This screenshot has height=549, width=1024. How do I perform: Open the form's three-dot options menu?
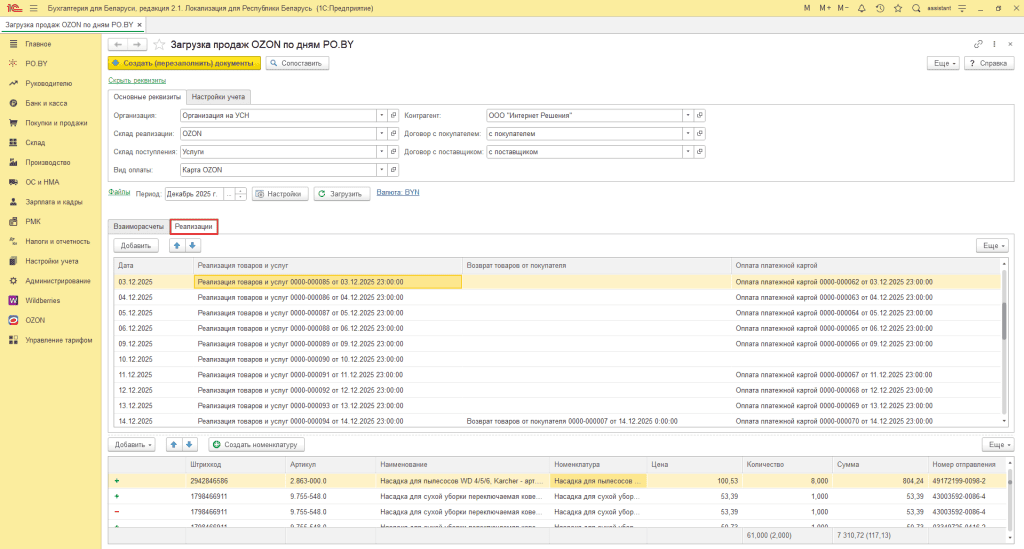(x=994, y=44)
